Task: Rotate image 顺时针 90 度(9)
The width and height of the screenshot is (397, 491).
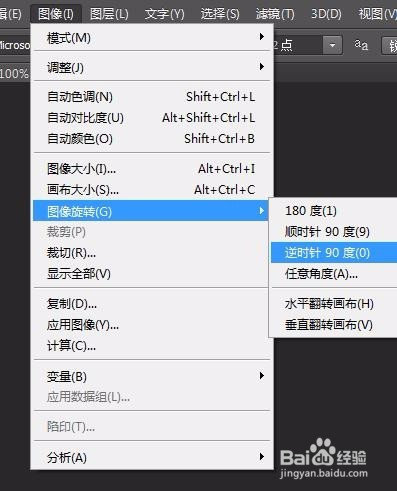Action: 334,232
